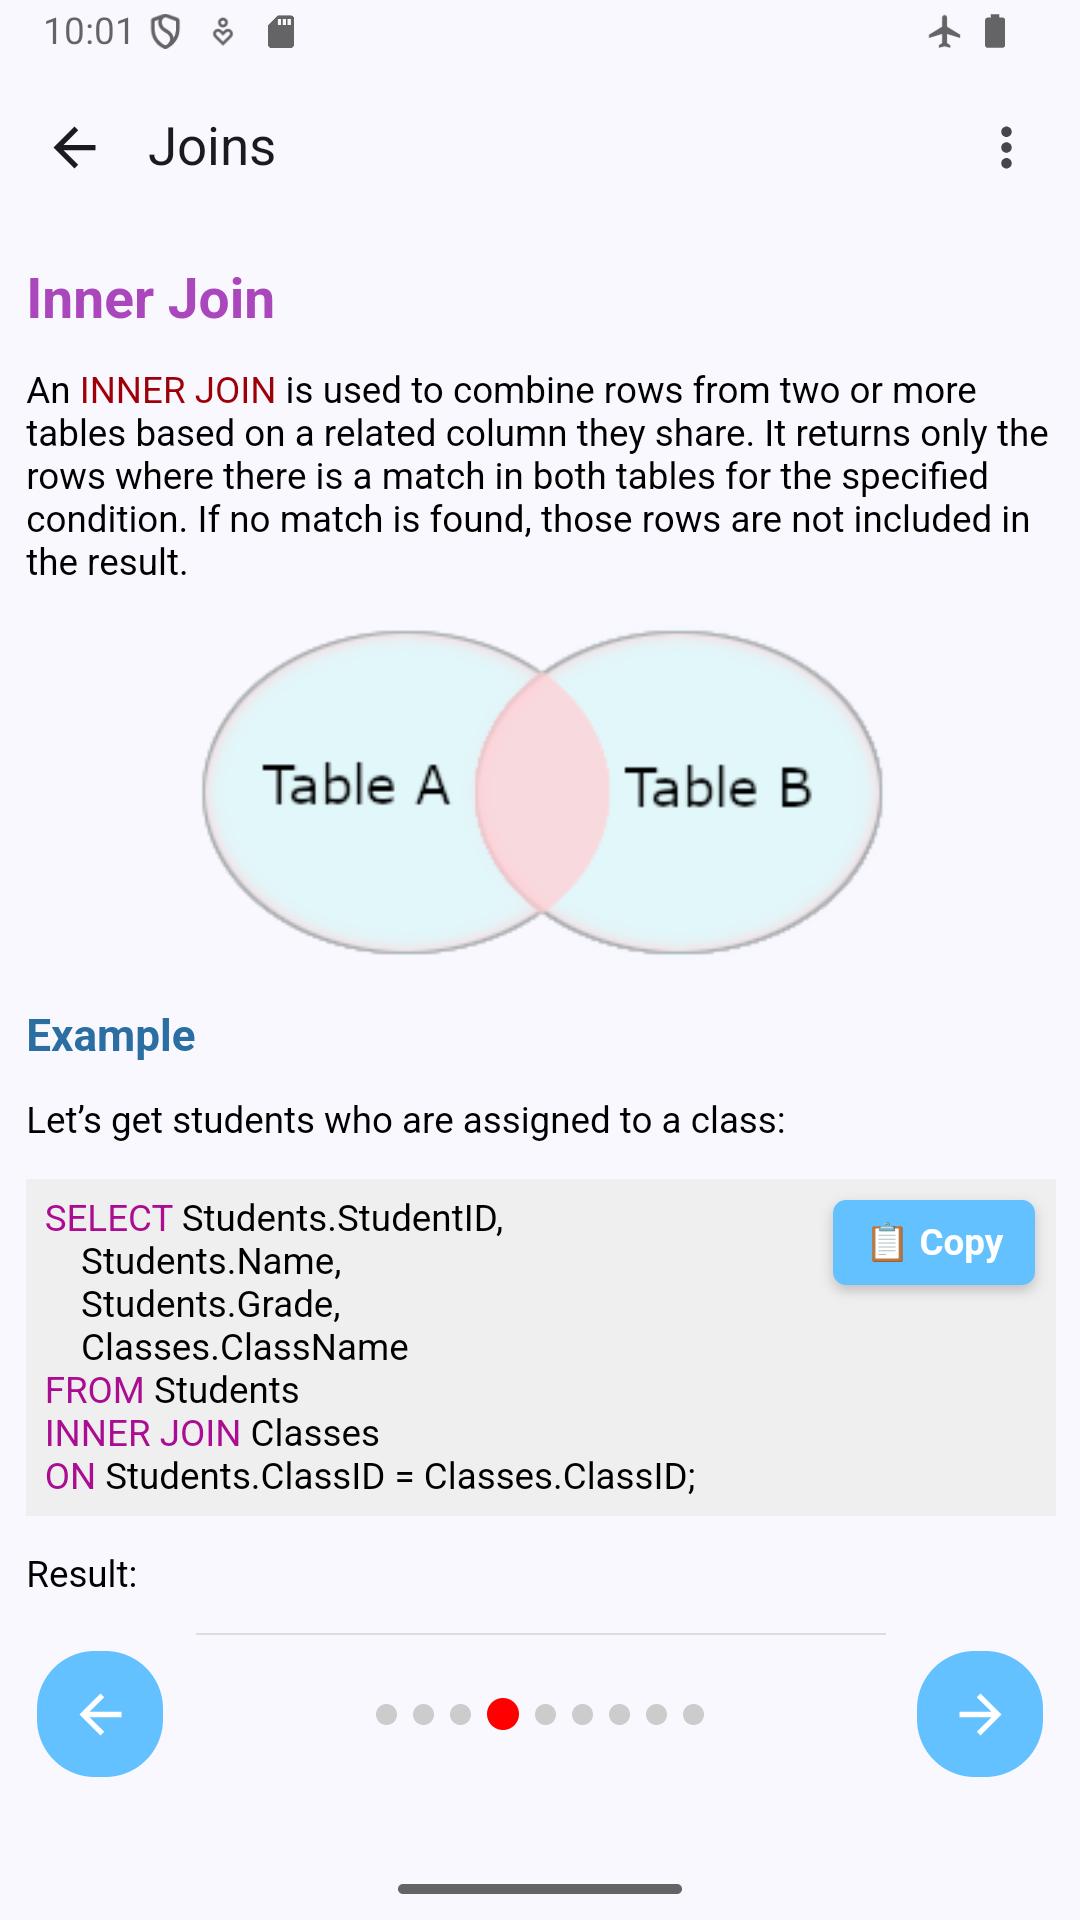This screenshot has height=1920, width=1080.
Task: Tap the shield icon in status bar
Action: 165,33
